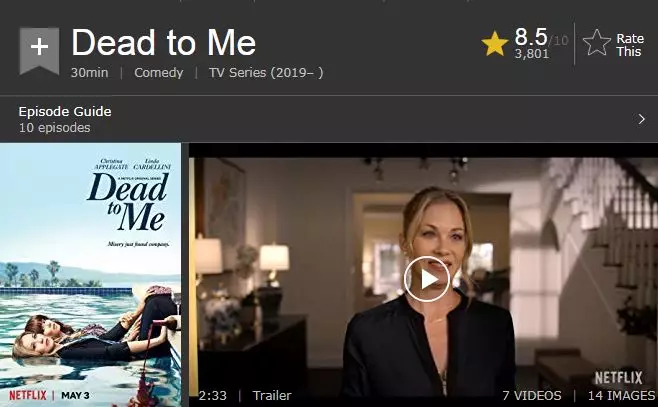Play the Dead to Me trailer
The image size is (658, 407).
[x=427, y=279]
